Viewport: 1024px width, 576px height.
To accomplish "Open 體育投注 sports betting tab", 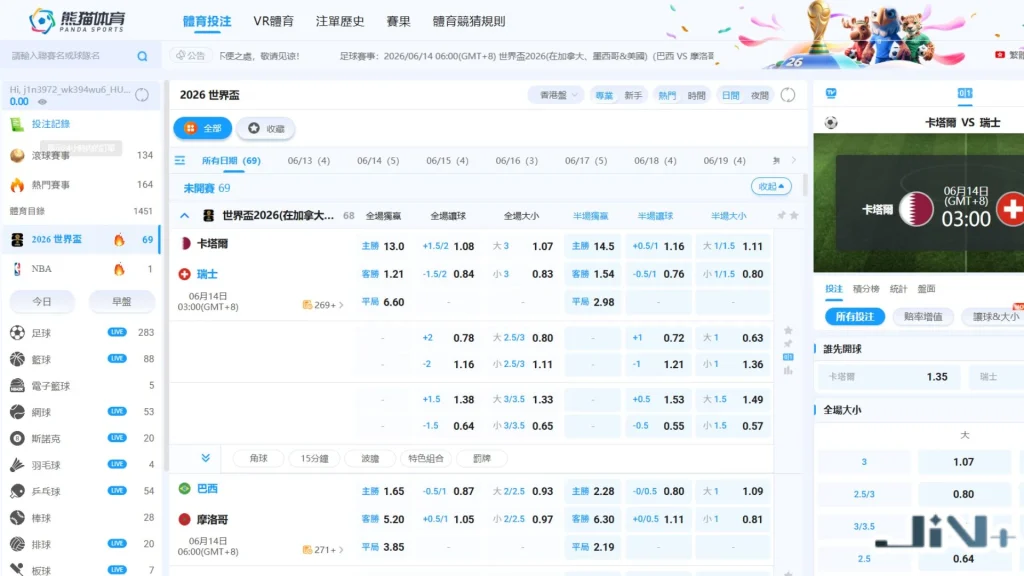I will click(x=207, y=22).
